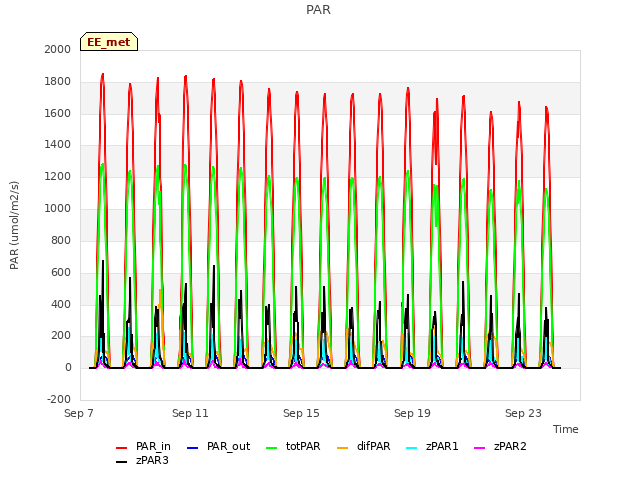Click the EE_met annotation label

109,42
